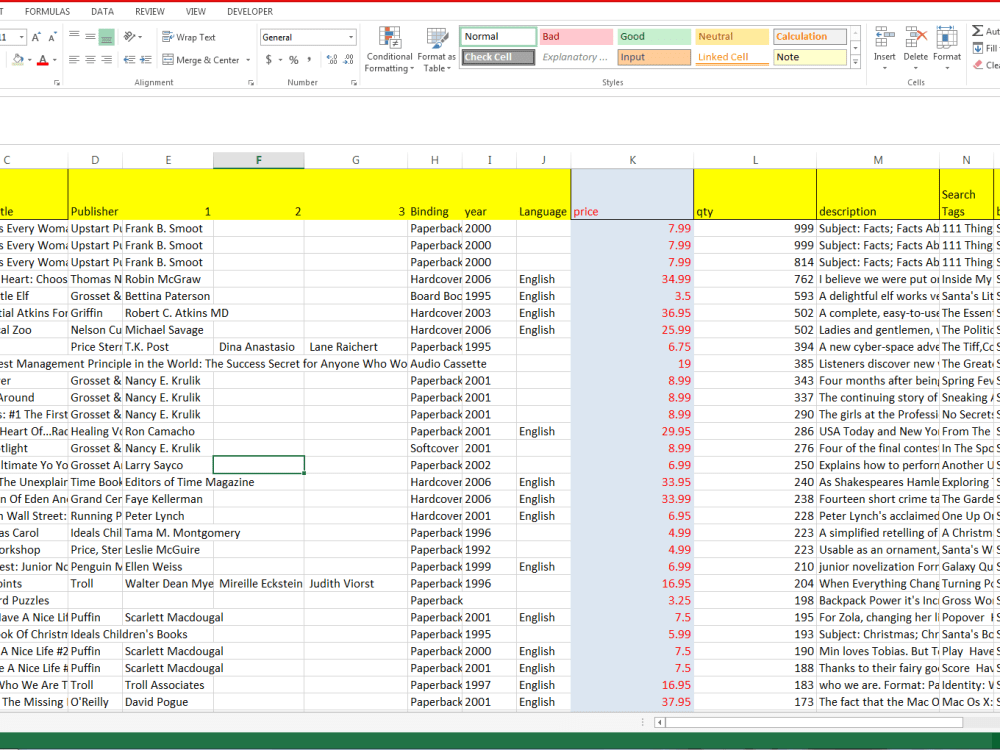
Task: Open the Merge & Center dropdown arrow
Action: tap(248, 60)
